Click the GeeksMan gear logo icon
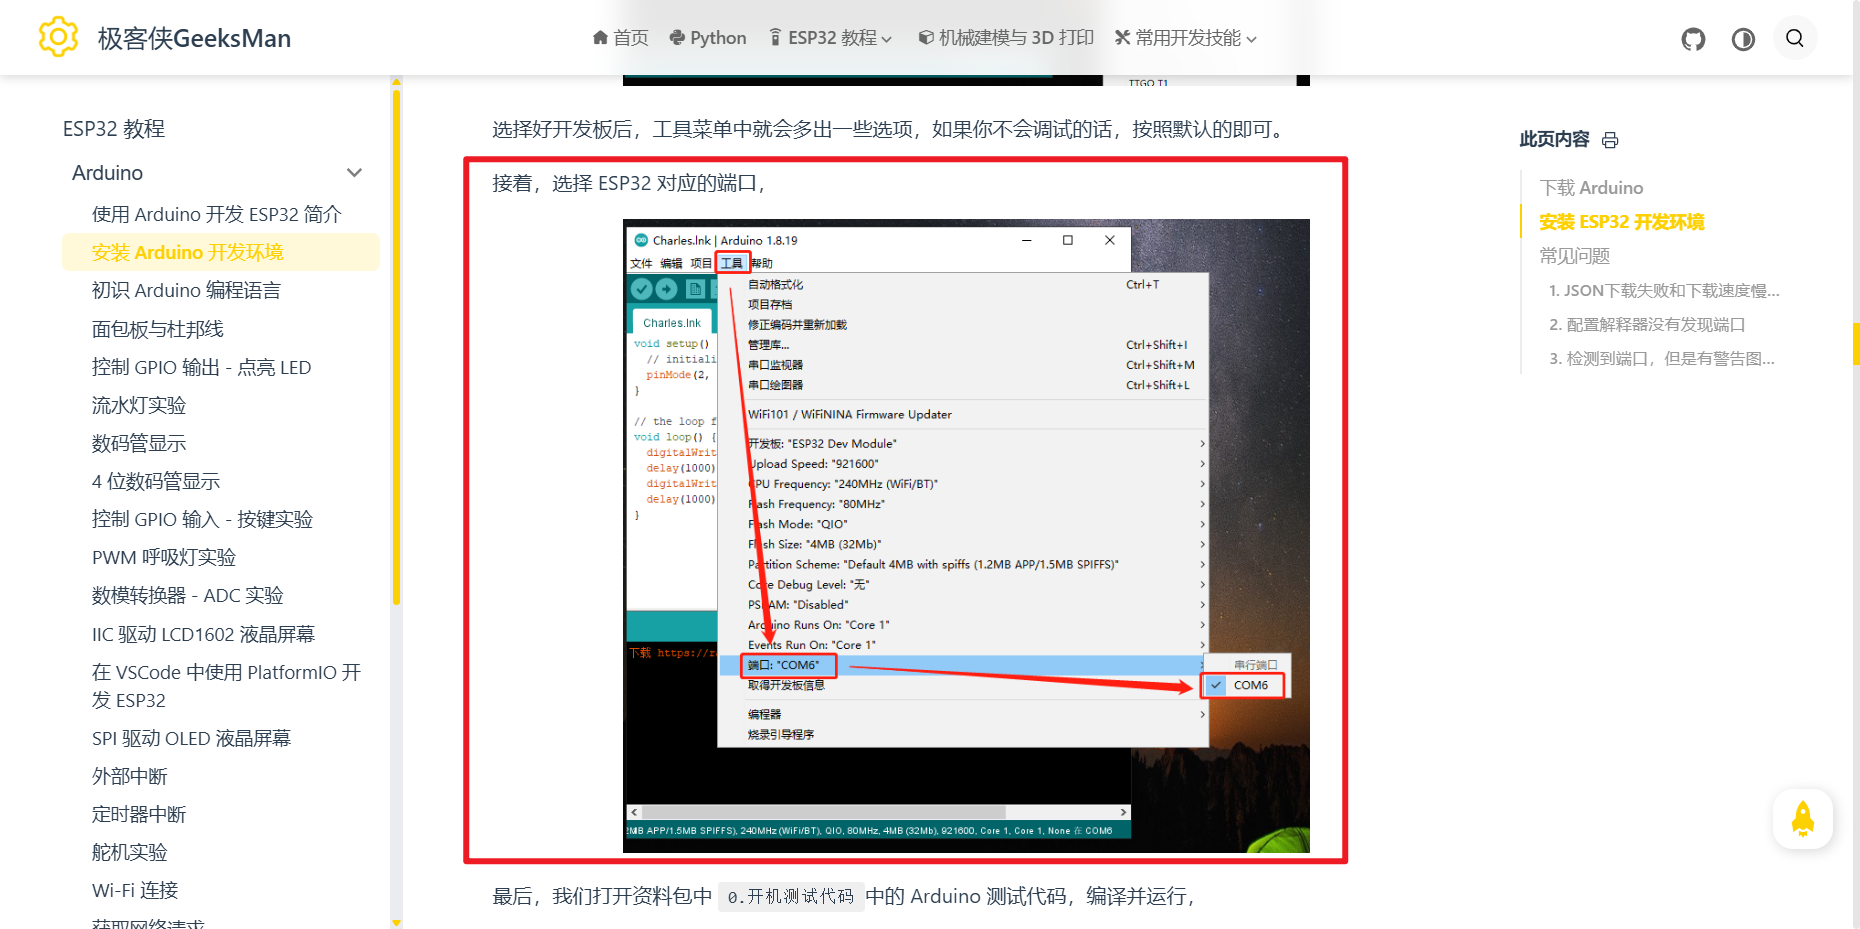The image size is (1860, 929). click(58, 37)
